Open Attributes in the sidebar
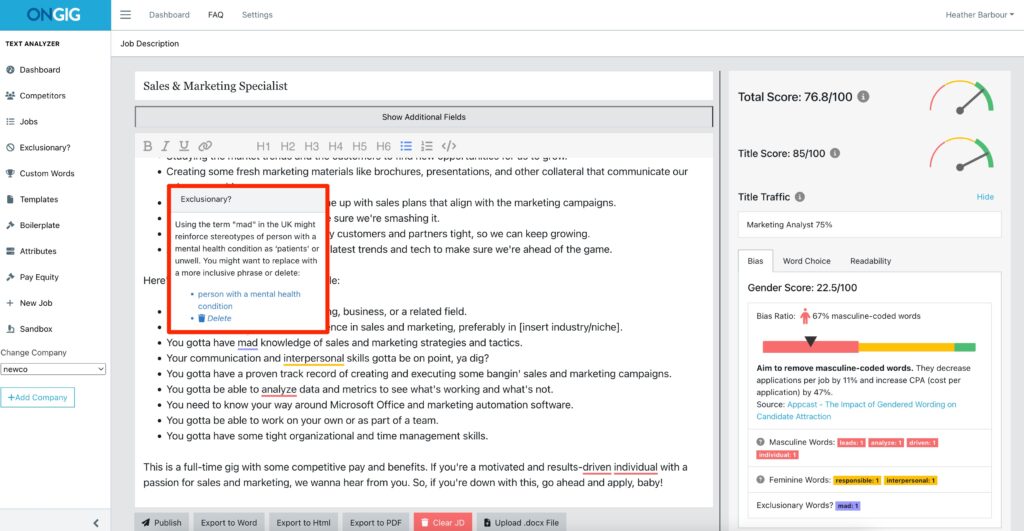 click(38, 251)
